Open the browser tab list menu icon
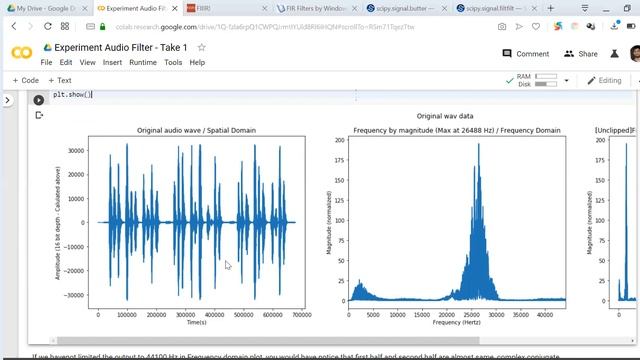Viewport: 640px width, 360px height. (x=585, y=8)
